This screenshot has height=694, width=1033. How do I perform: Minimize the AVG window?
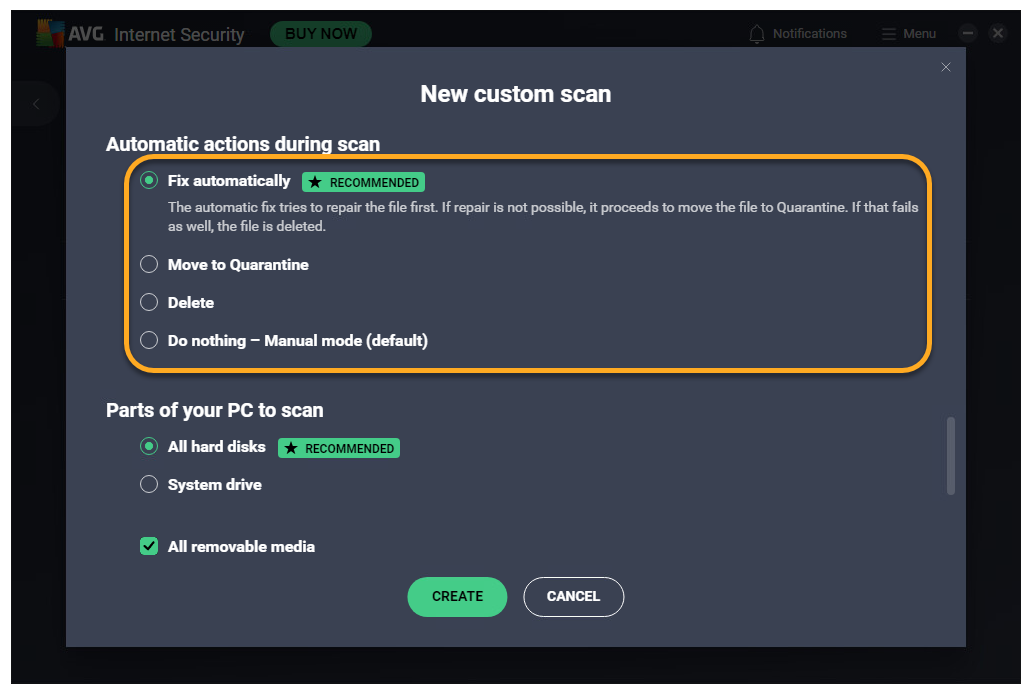point(967,33)
